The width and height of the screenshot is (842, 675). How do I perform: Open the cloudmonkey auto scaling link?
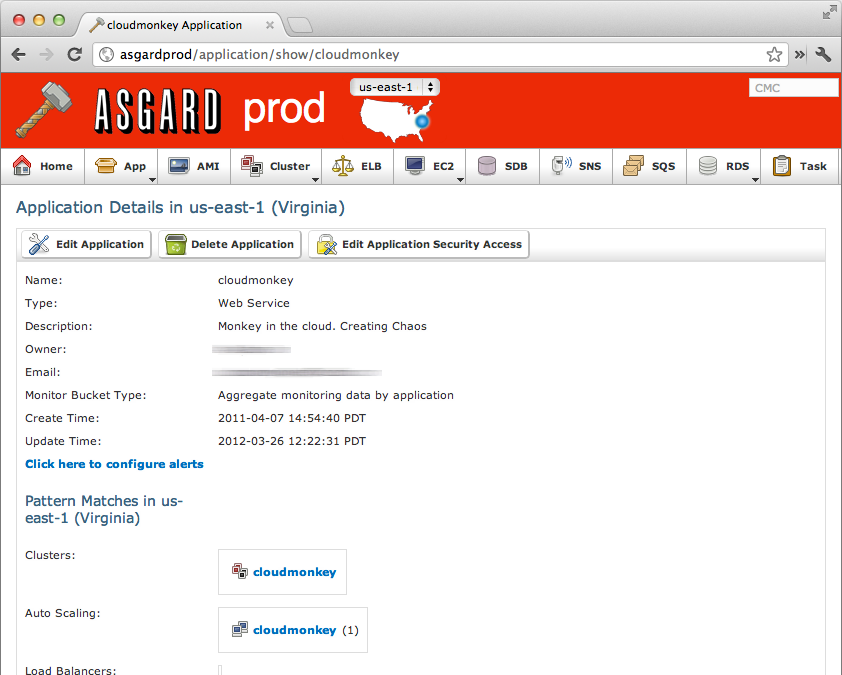pos(295,630)
